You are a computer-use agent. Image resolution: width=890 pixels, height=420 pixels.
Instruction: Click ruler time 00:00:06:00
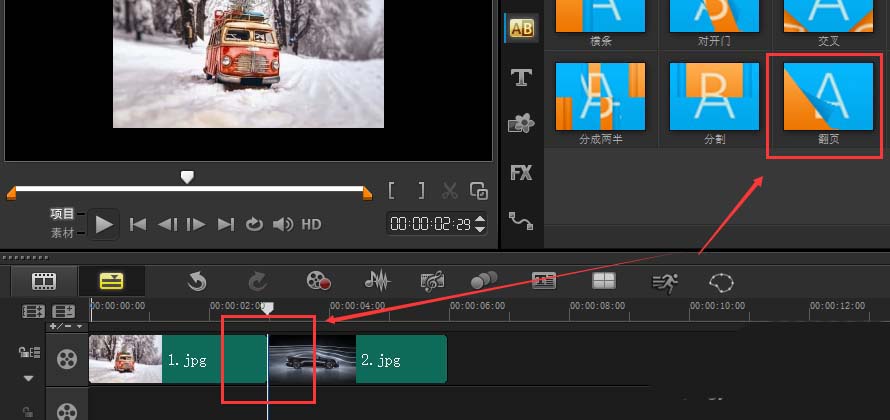(x=478, y=306)
